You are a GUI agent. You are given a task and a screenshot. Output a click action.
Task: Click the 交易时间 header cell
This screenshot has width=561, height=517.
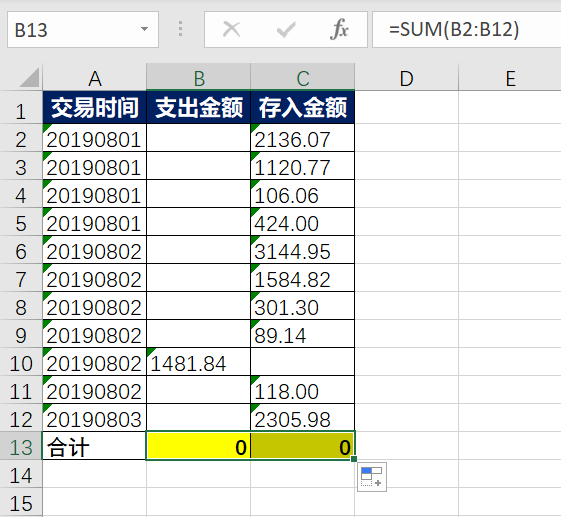(x=94, y=107)
